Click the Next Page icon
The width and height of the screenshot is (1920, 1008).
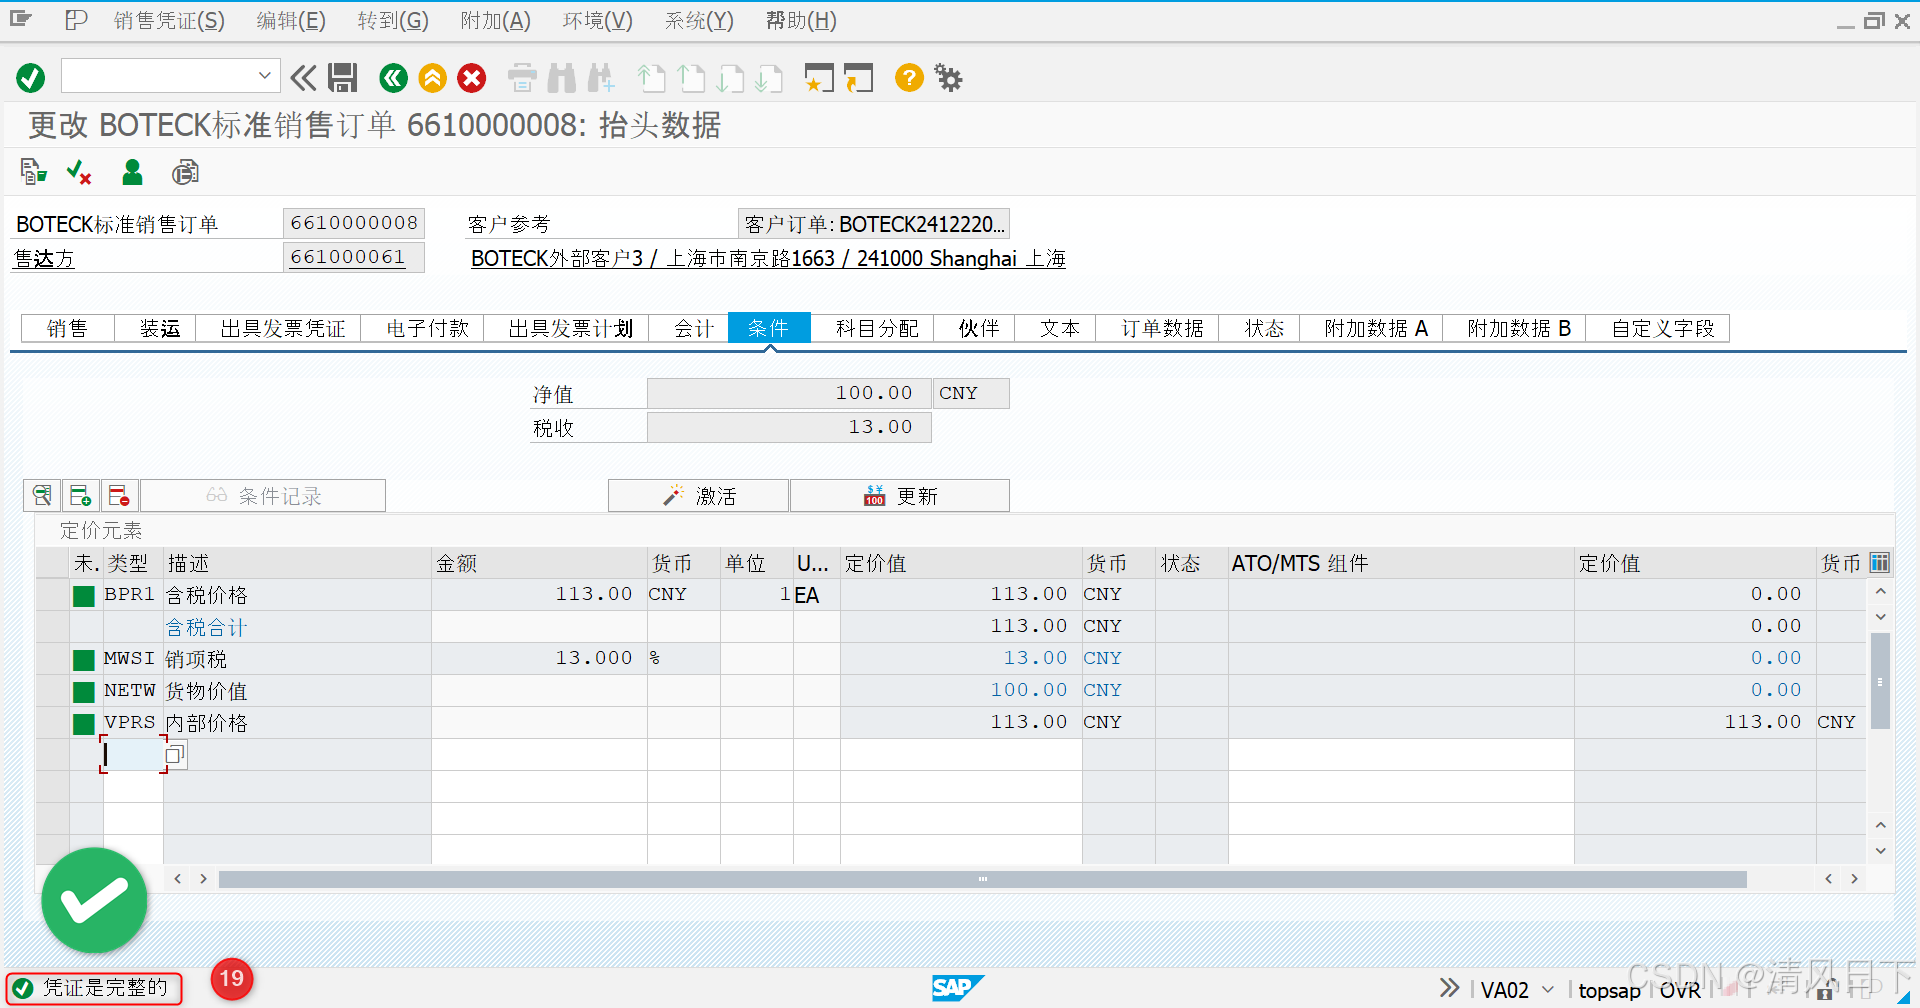730,78
